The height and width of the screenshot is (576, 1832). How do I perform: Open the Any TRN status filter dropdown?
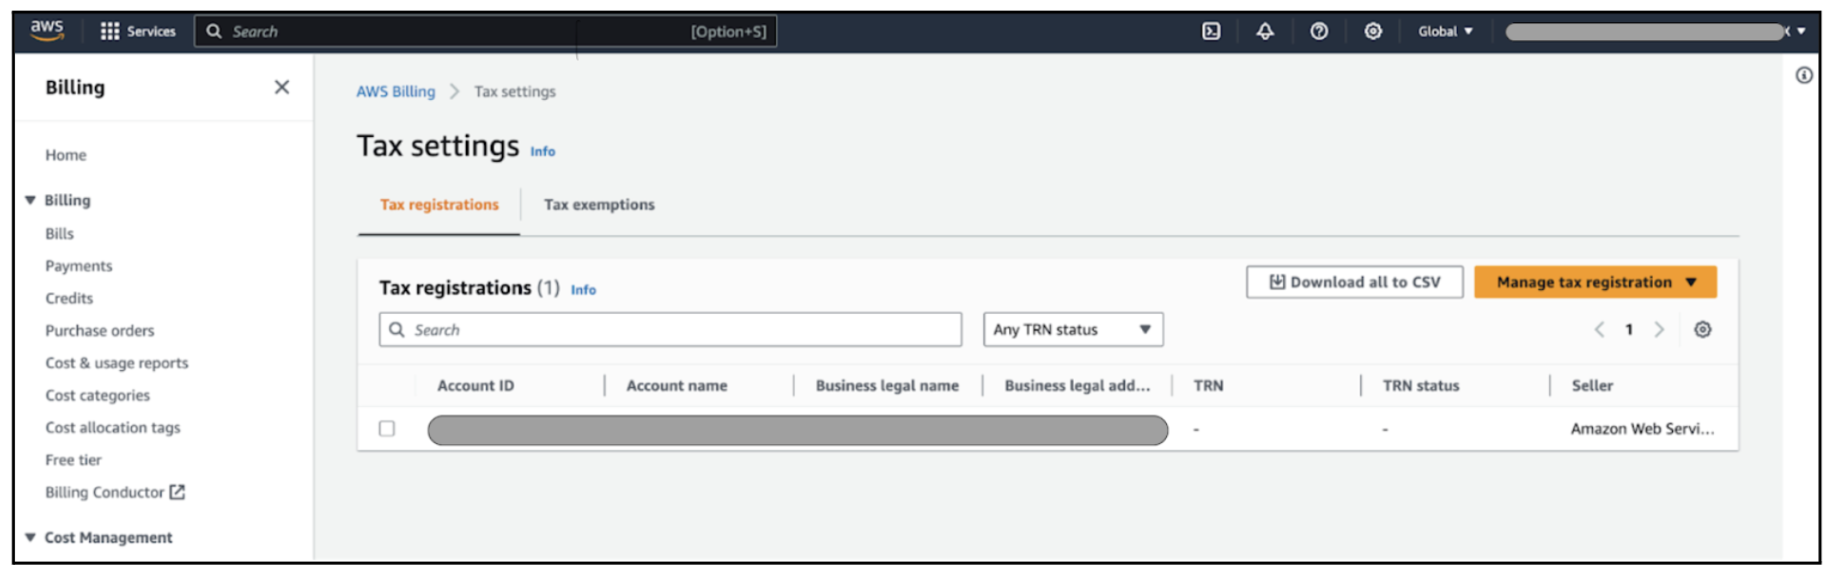[x=1073, y=329]
